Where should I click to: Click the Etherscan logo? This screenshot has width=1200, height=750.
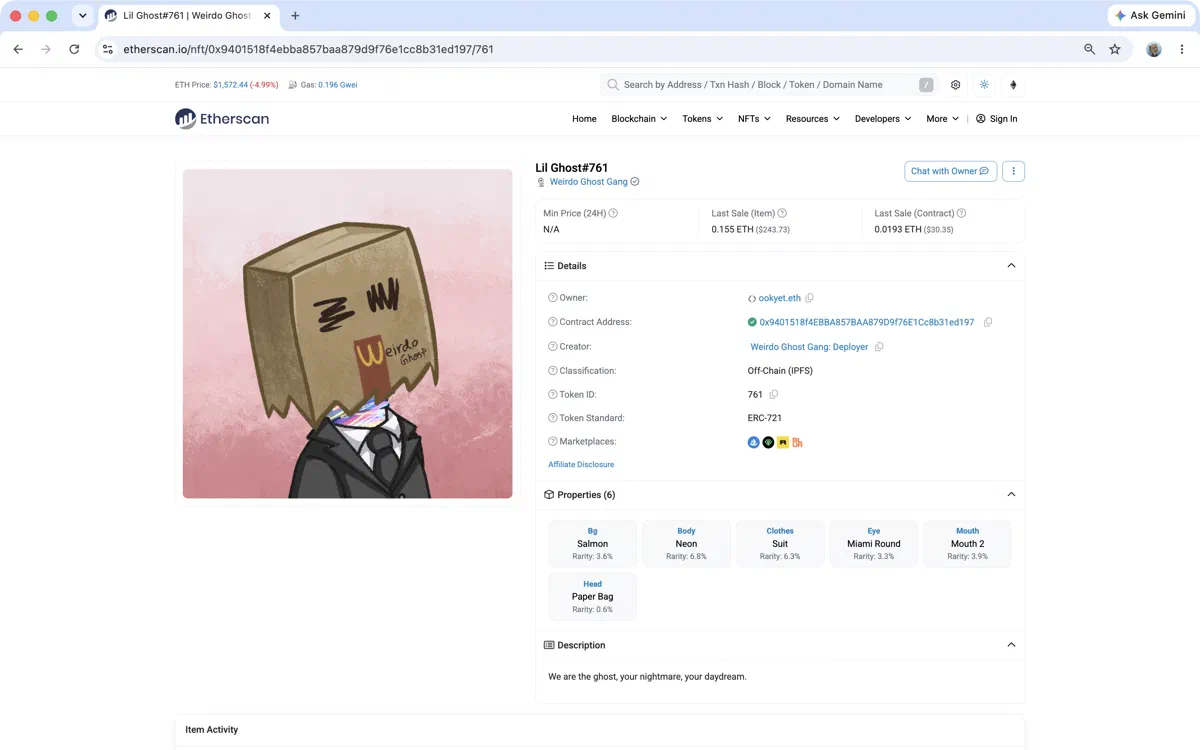222,118
